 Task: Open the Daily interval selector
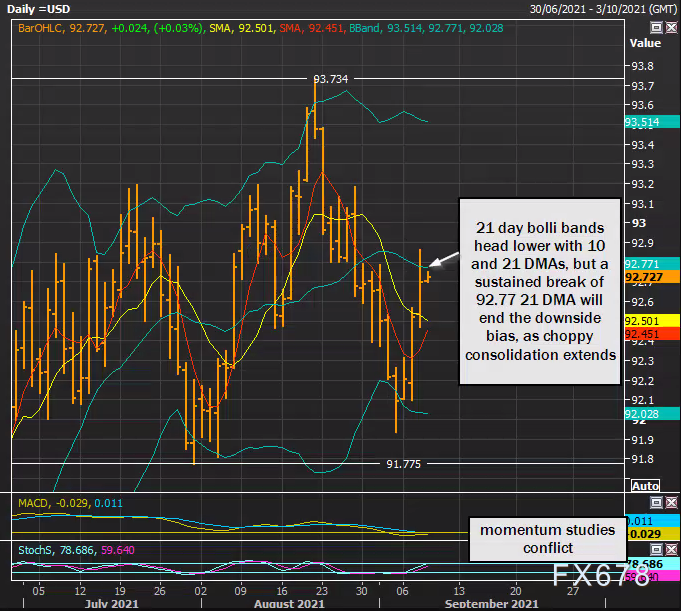pyautogui.click(x=19, y=9)
